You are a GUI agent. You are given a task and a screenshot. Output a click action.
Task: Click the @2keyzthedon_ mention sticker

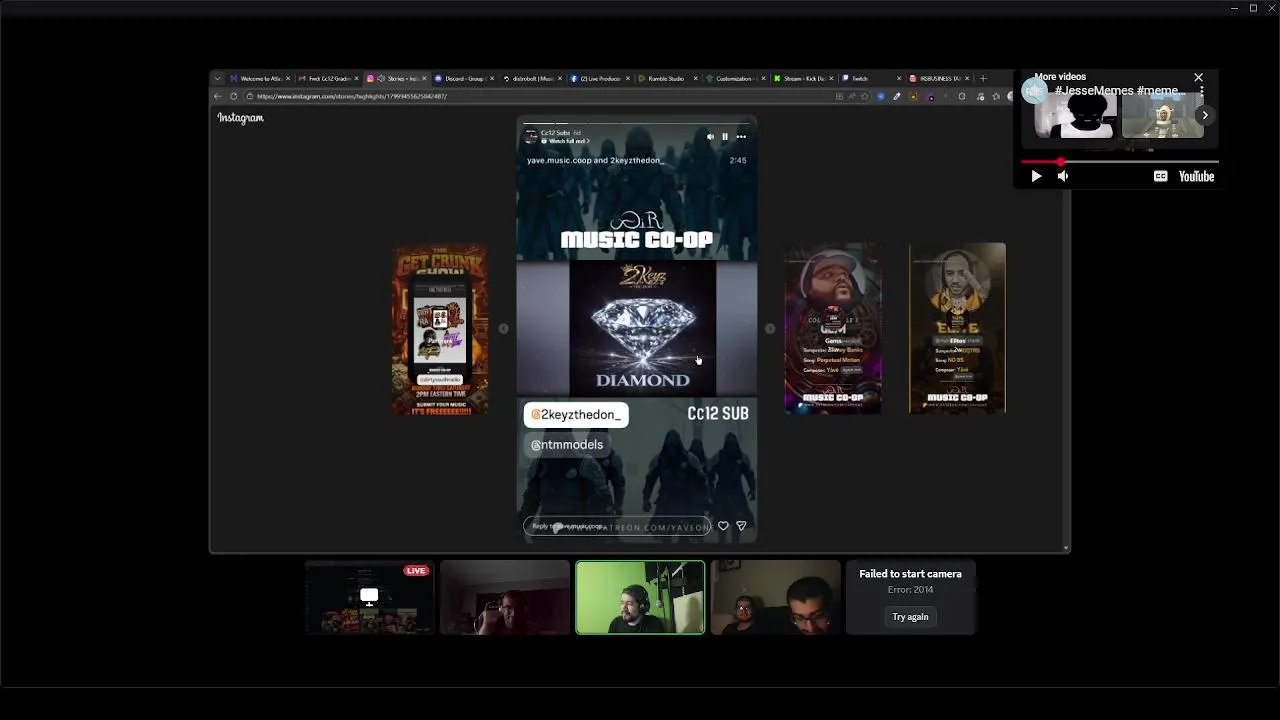pos(576,414)
